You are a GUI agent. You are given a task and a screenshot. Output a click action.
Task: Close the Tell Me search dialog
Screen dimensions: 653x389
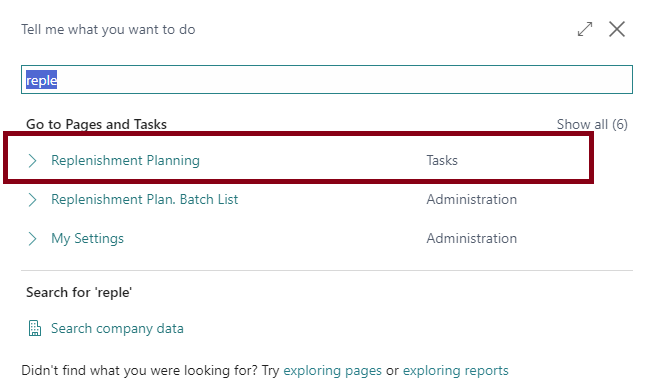(617, 29)
